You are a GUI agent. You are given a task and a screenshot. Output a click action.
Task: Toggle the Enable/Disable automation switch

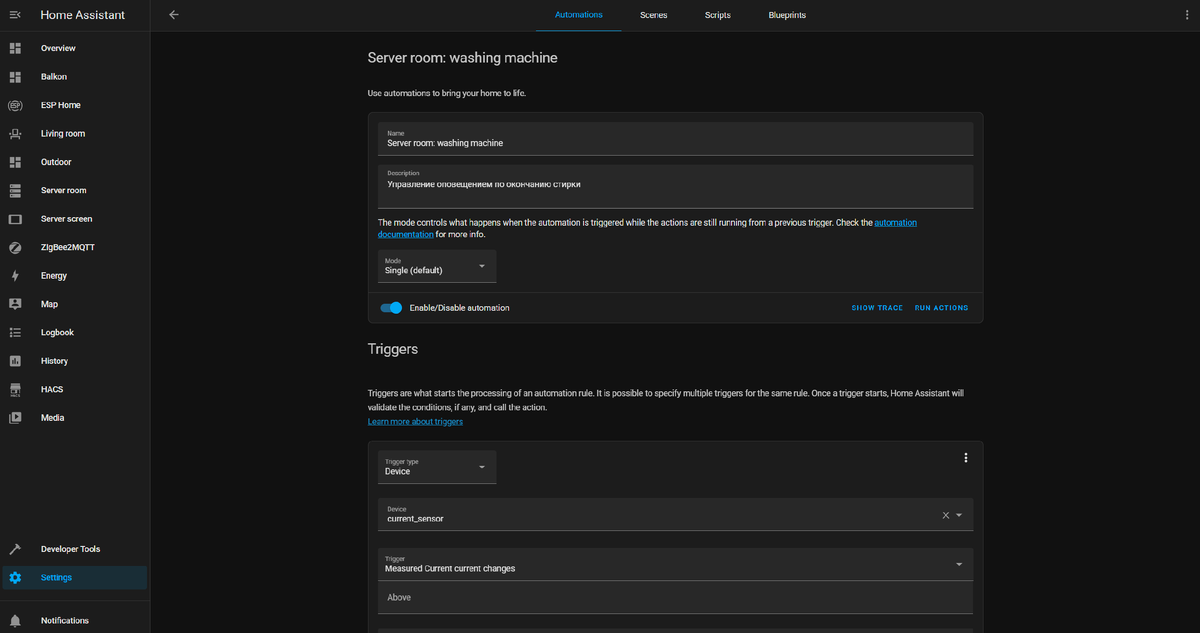pyautogui.click(x=391, y=308)
